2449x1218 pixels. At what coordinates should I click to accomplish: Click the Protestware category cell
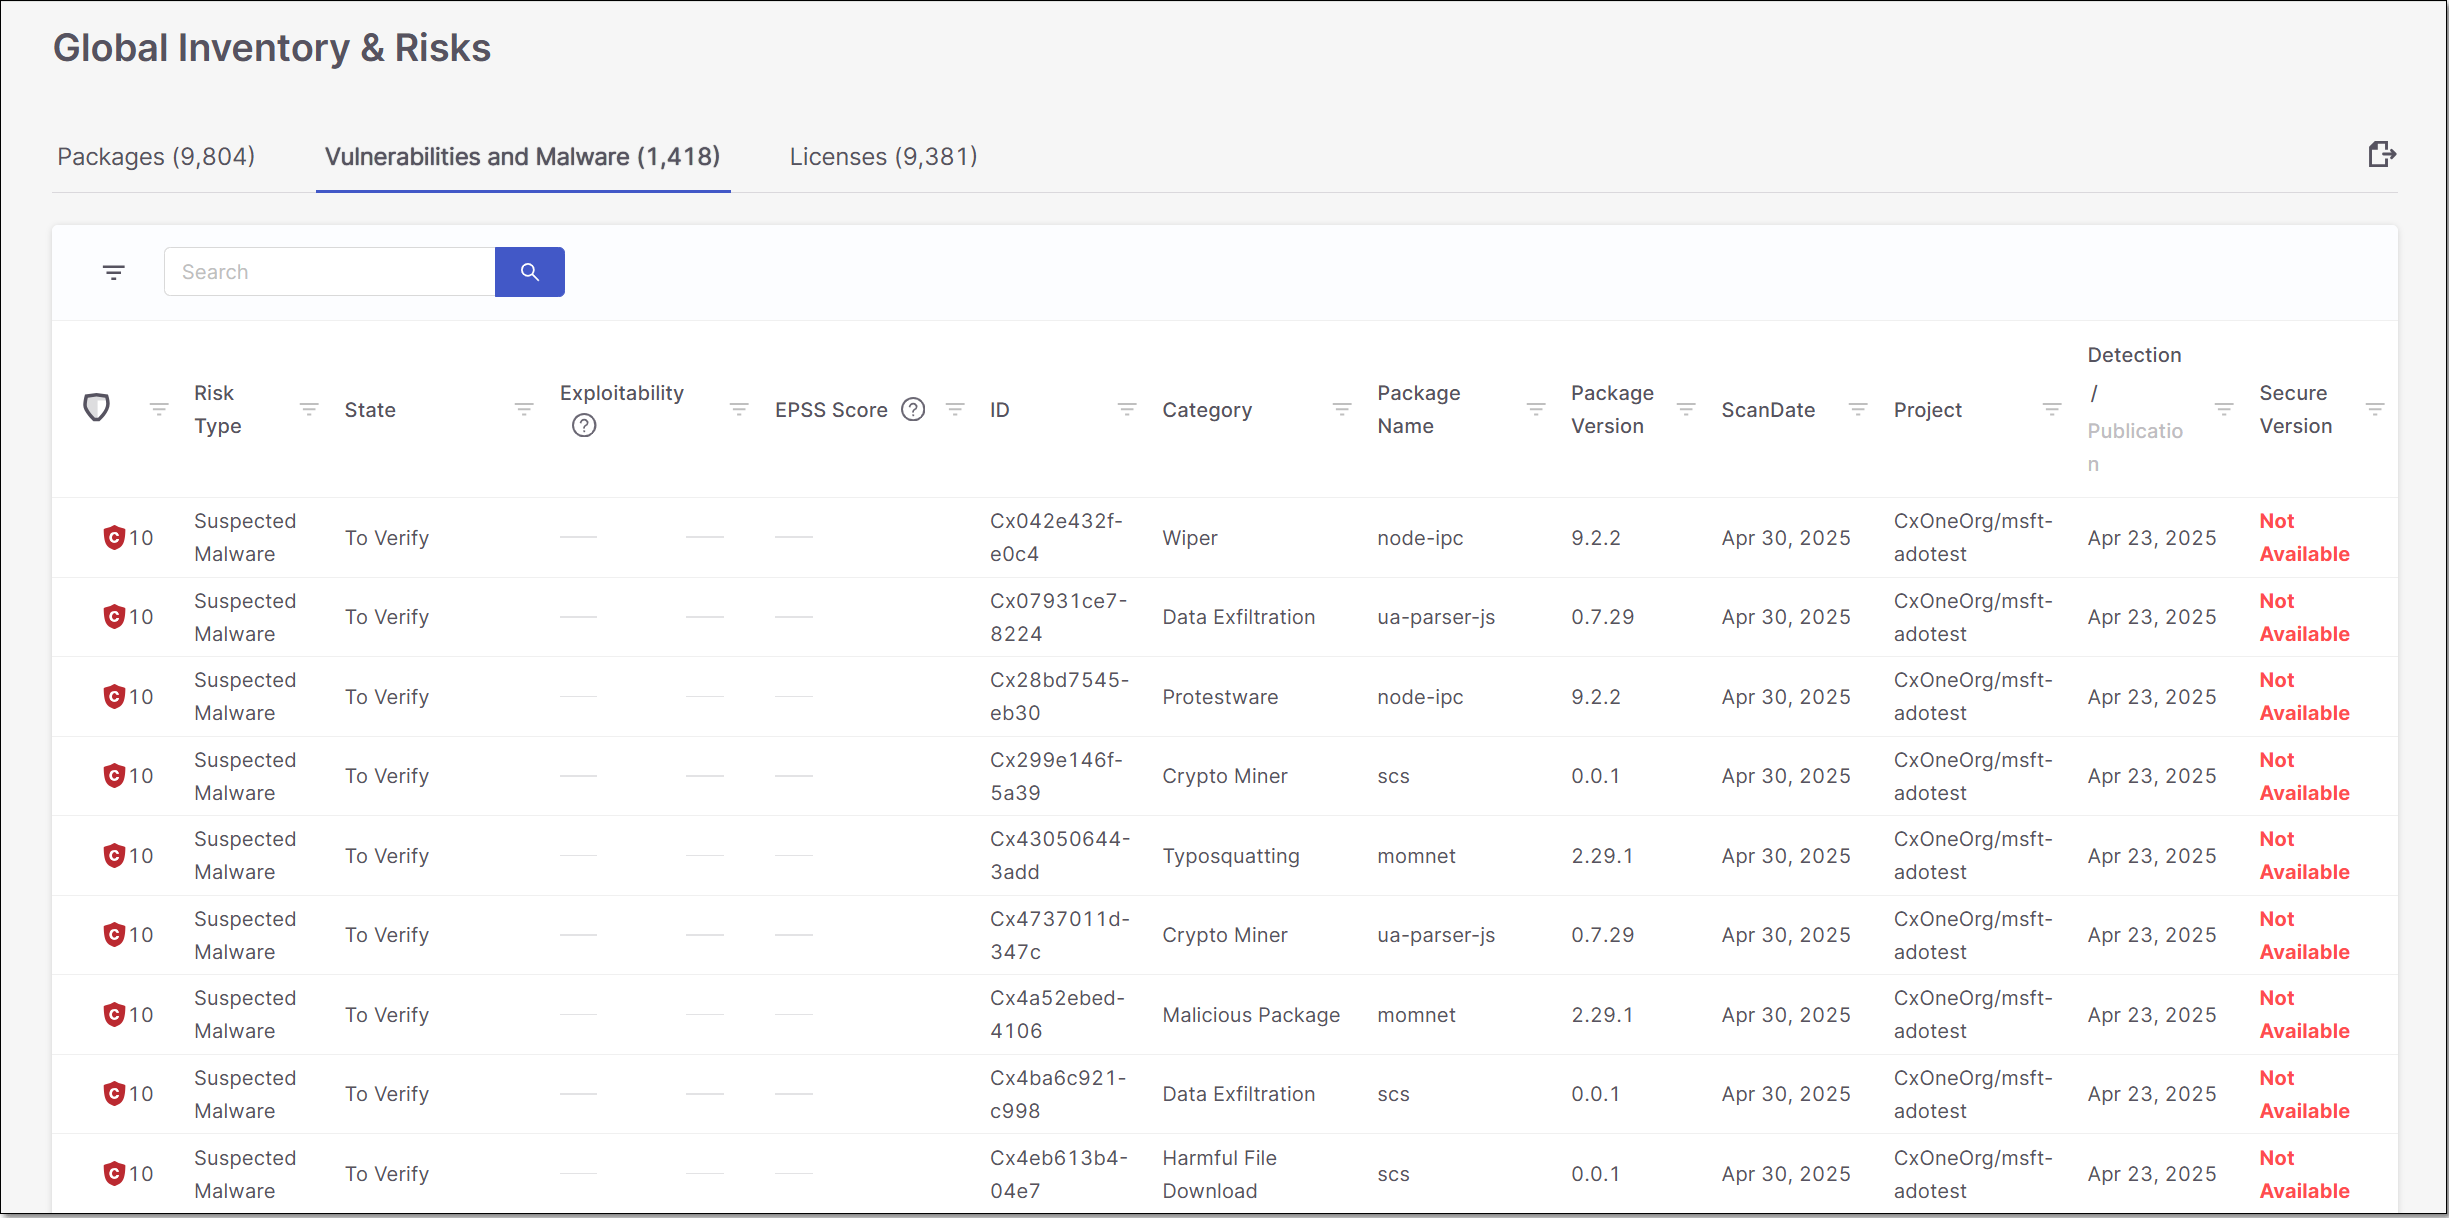click(1220, 697)
